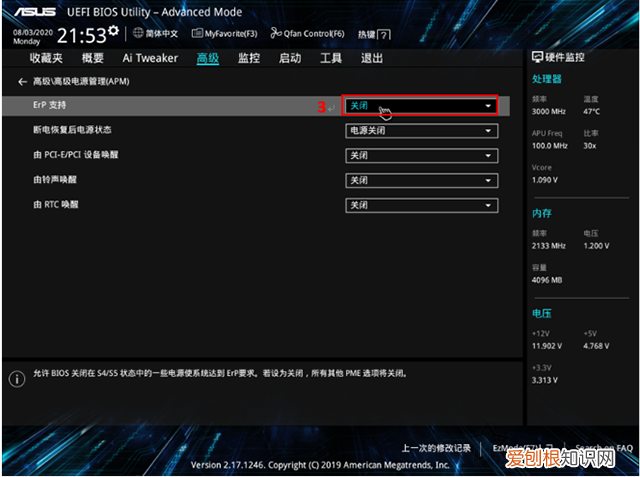Open the 断电恢复后电源状态 dropdown
The width and height of the screenshot is (640, 477).
coord(422,131)
